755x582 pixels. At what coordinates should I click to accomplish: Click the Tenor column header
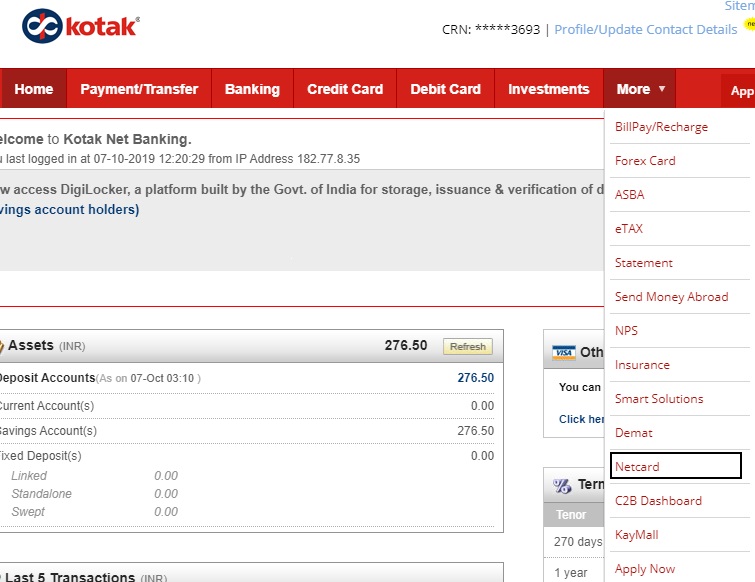(573, 515)
